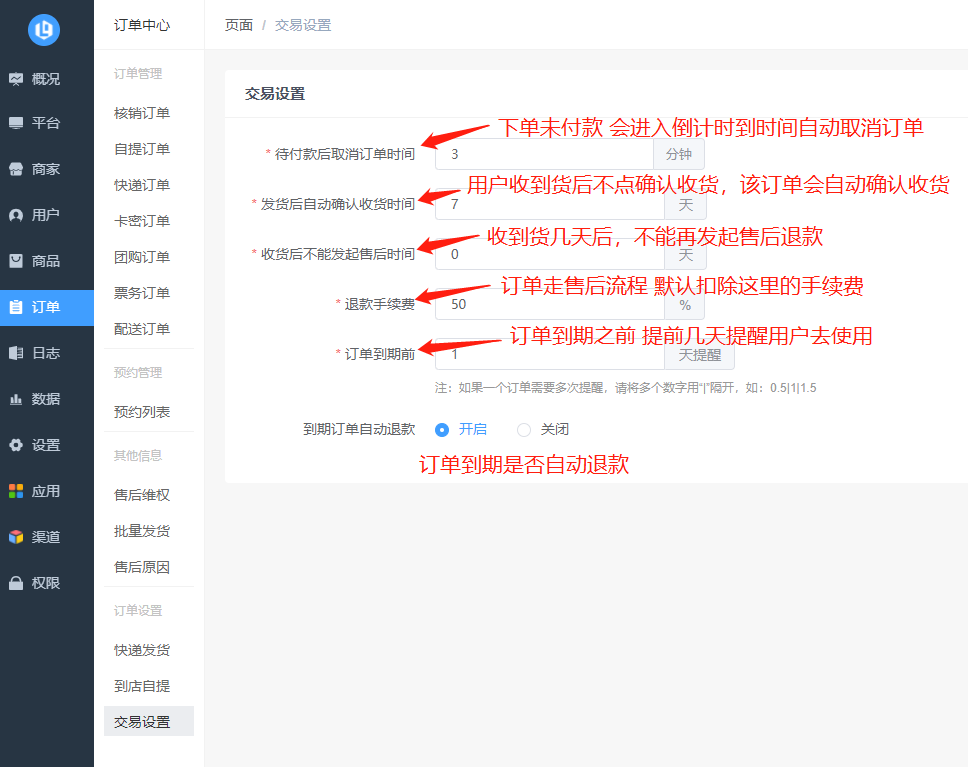Open 日志 log icon in sidebar
This screenshot has height=767, width=968.
click(16, 353)
